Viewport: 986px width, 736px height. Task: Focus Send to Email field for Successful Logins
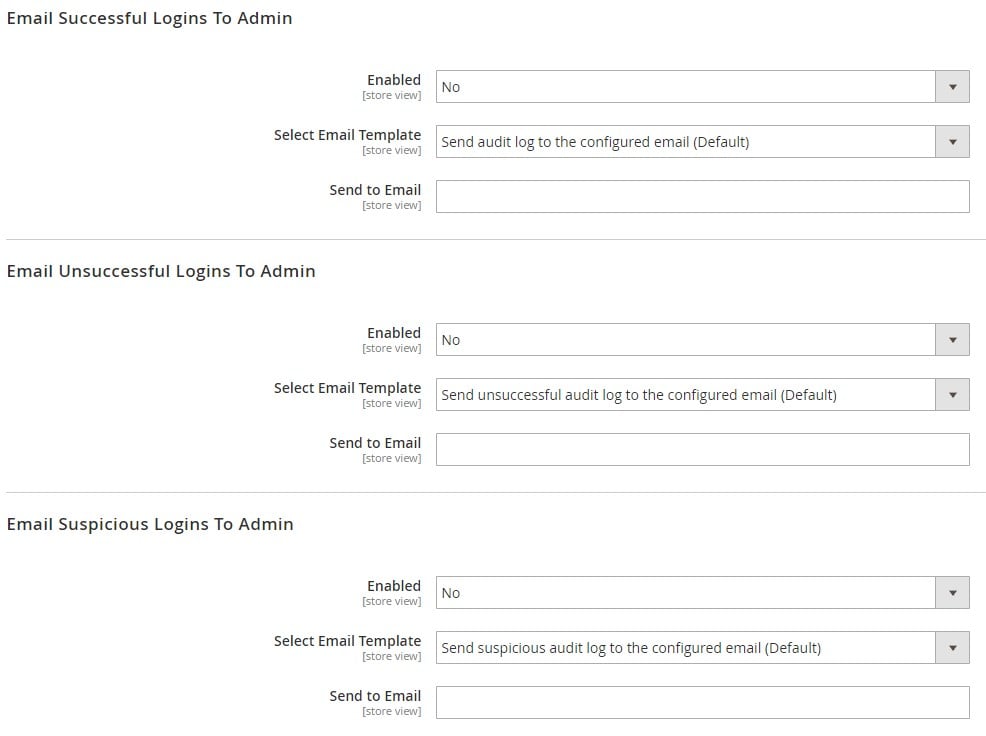pyautogui.click(x=702, y=196)
